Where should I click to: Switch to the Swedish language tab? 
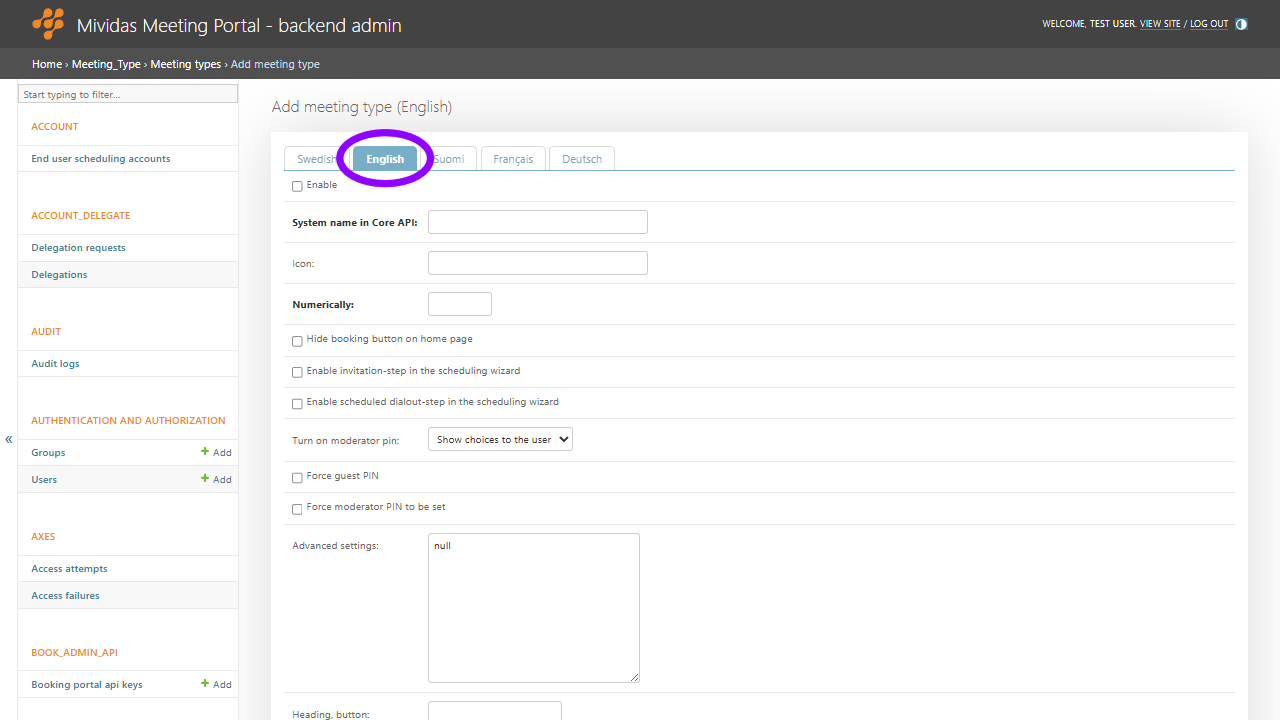tap(314, 159)
